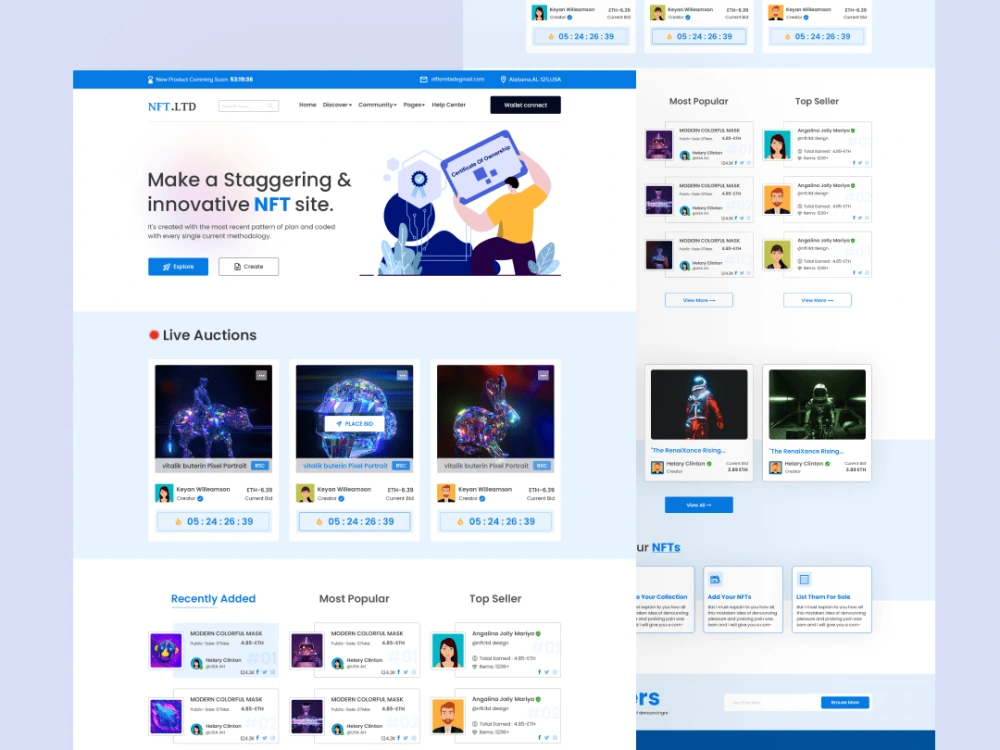This screenshot has height=750, width=1000.
Task: Click the Browse More button
Action: 845,702
